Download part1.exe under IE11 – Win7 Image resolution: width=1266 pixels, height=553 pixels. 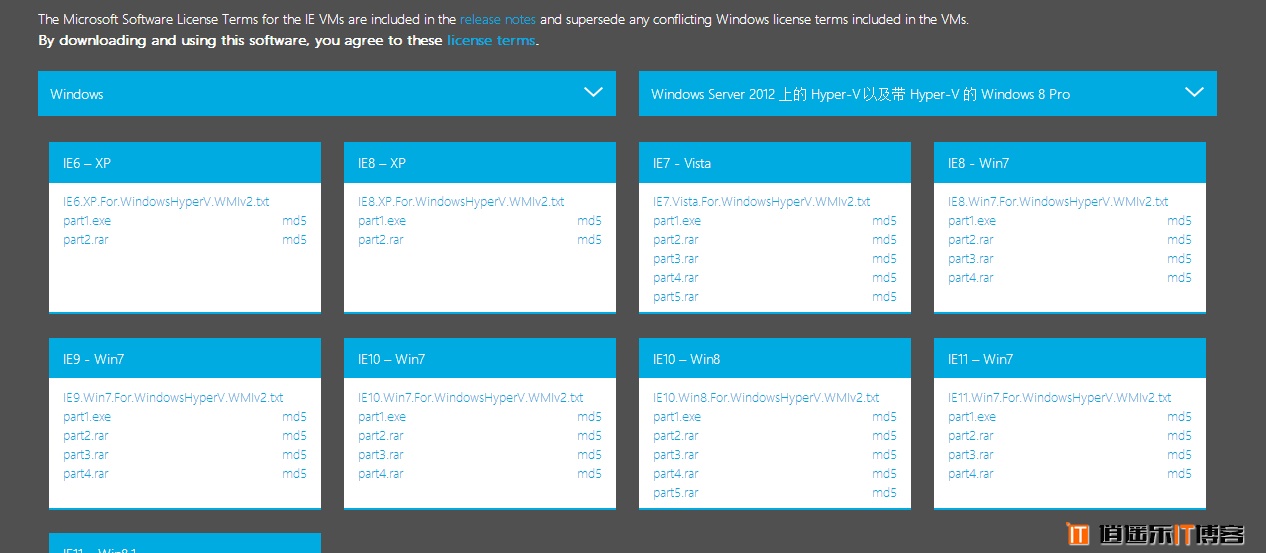[x=972, y=417]
